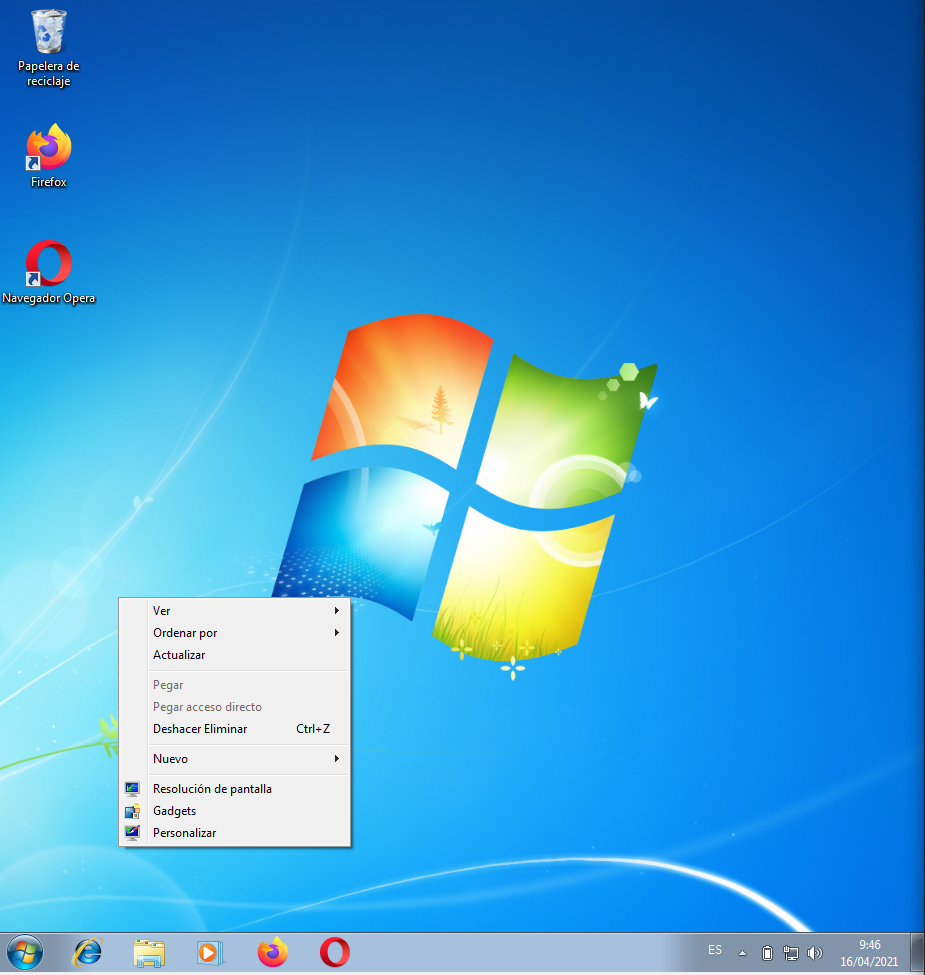Click the battery icon in system tray
Screen dimensions: 925x975
(x=767, y=953)
